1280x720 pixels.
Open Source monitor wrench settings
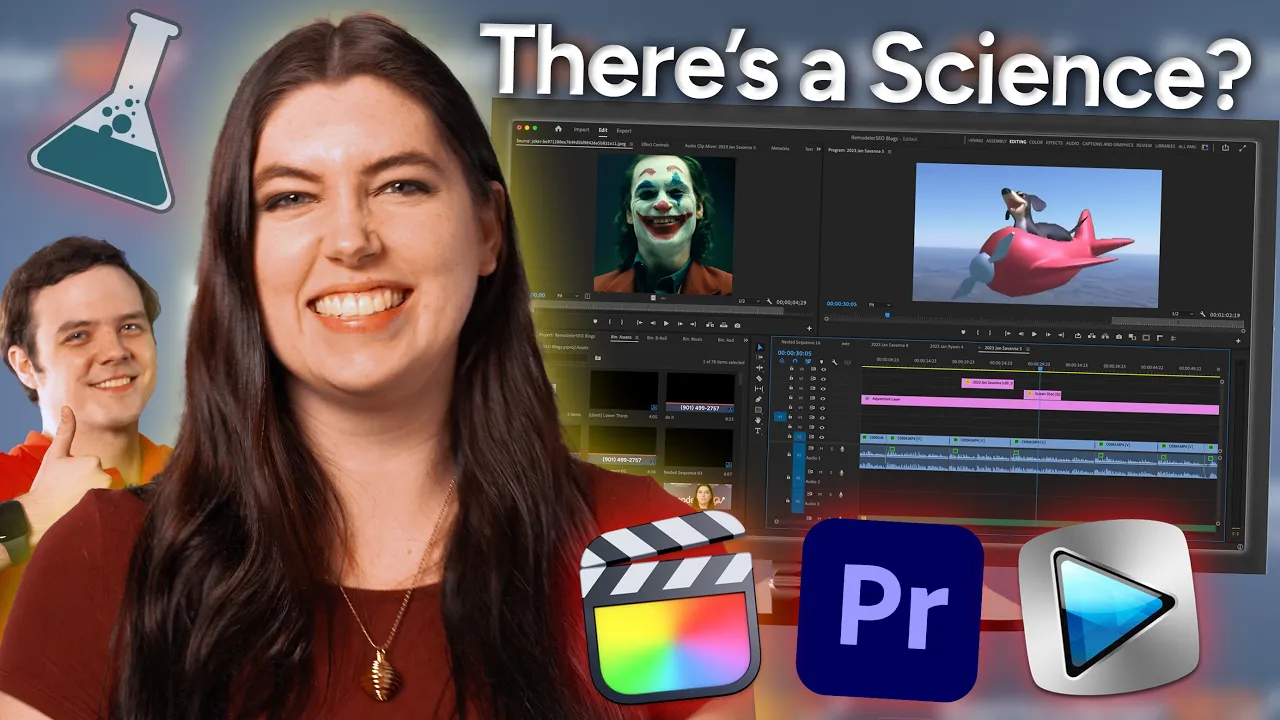coord(769,301)
